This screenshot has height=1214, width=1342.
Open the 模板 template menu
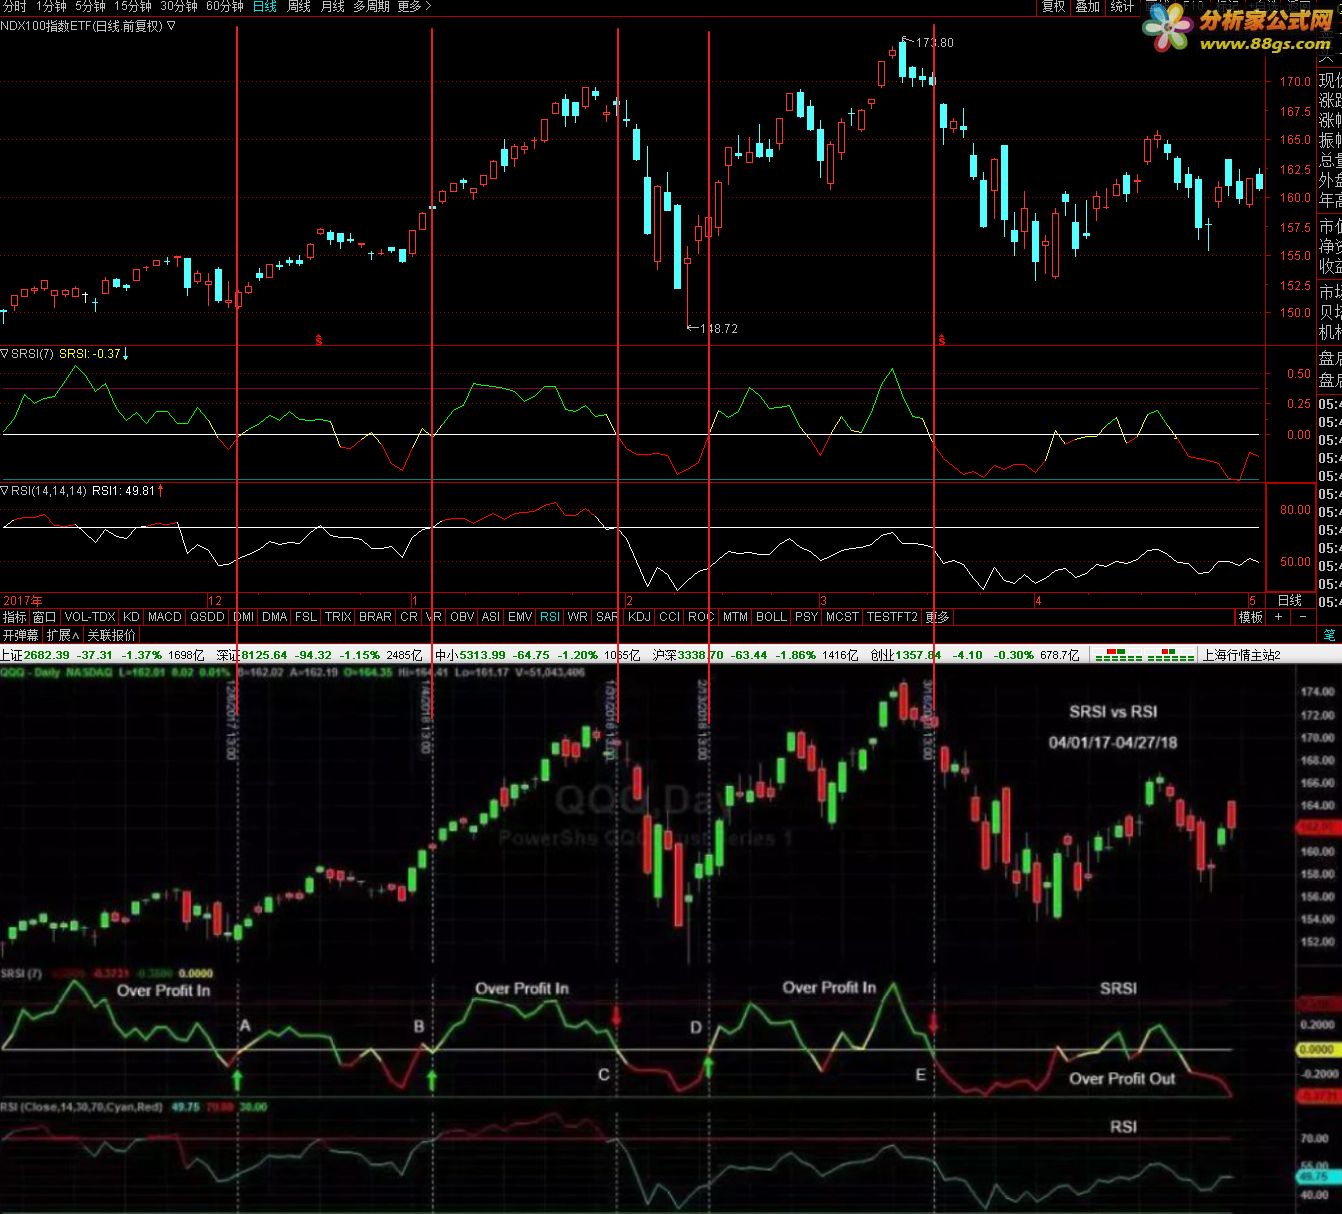point(1251,617)
